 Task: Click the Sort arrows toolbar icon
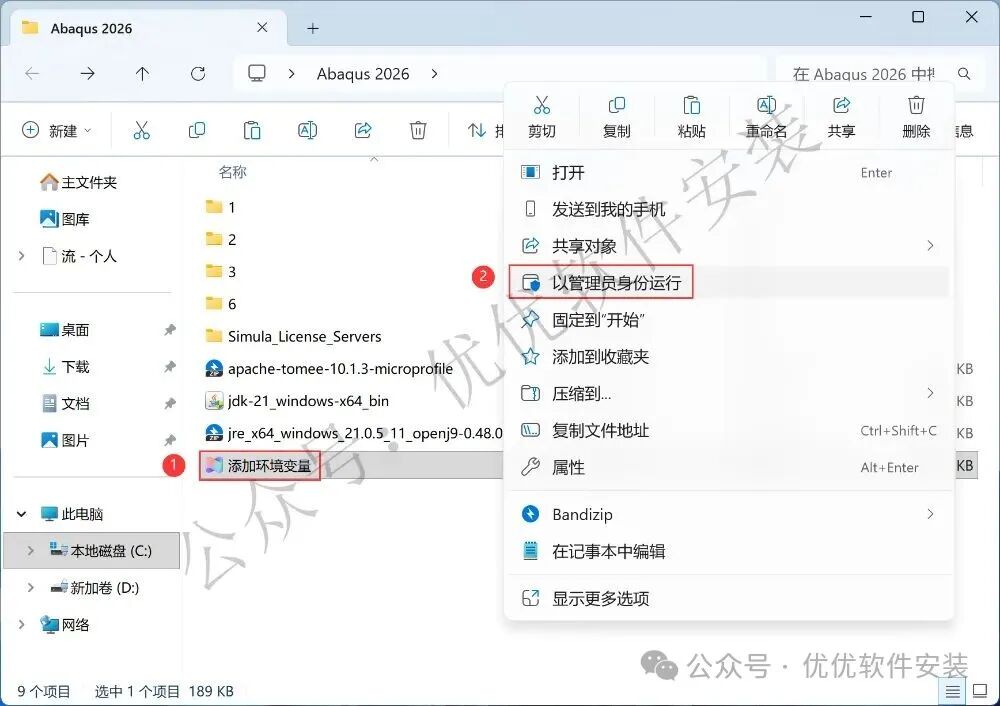coord(476,131)
